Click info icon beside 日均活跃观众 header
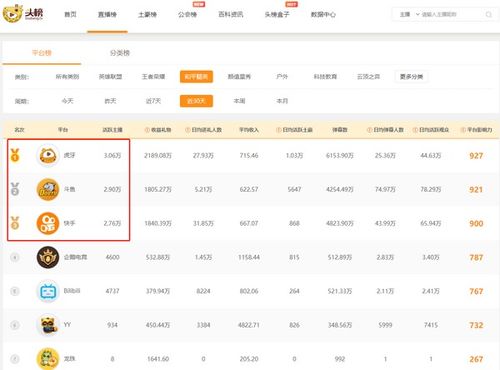Image resolution: width=500 pixels, height=370 pixels. pyautogui.click(x=415, y=130)
